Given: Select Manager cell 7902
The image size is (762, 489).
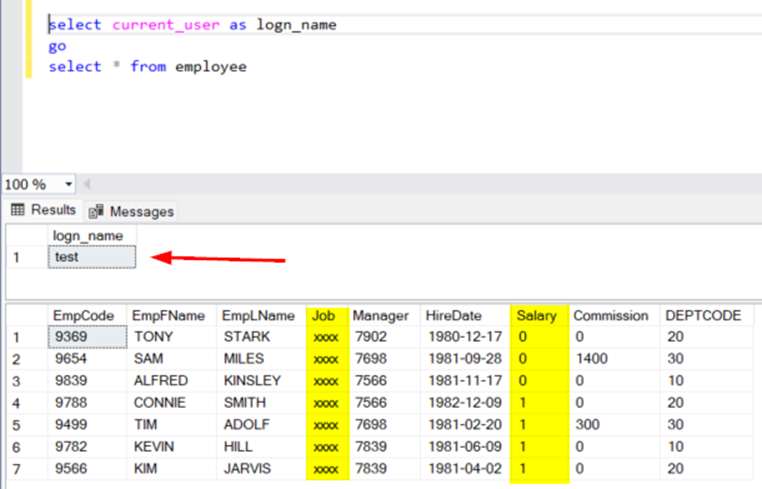Looking at the screenshot, I should 385,337.
